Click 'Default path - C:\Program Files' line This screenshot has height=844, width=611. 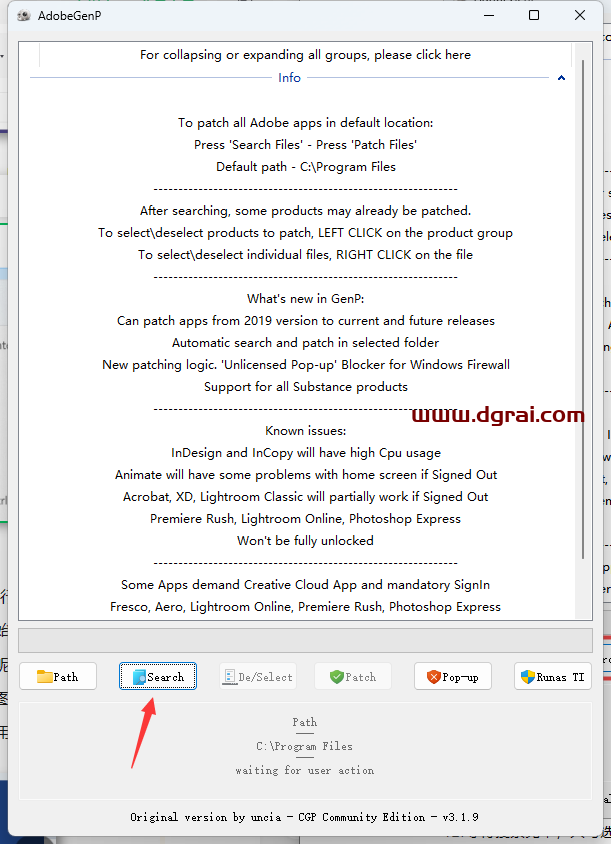pyautogui.click(x=305, y=167)
